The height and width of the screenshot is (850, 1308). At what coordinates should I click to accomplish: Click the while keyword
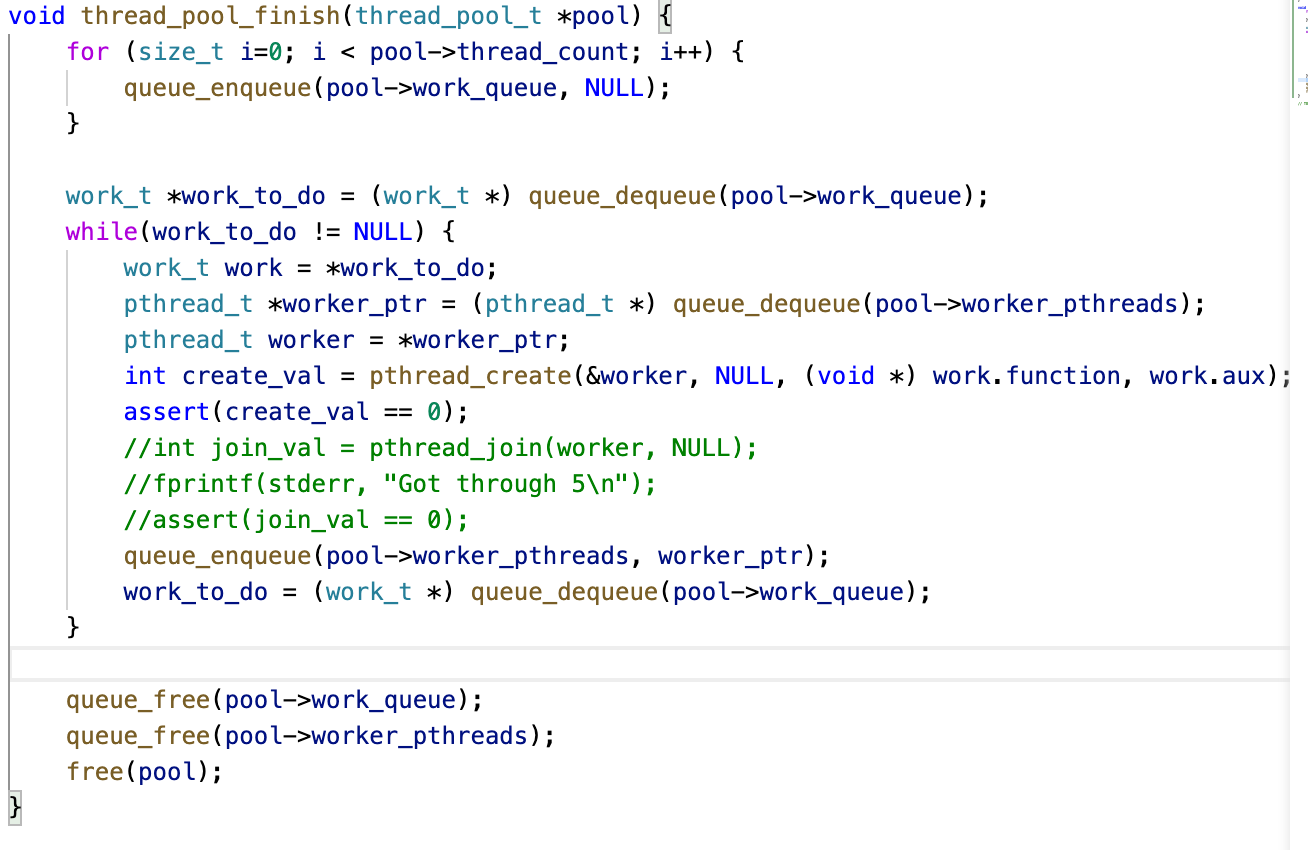[101, 232]
